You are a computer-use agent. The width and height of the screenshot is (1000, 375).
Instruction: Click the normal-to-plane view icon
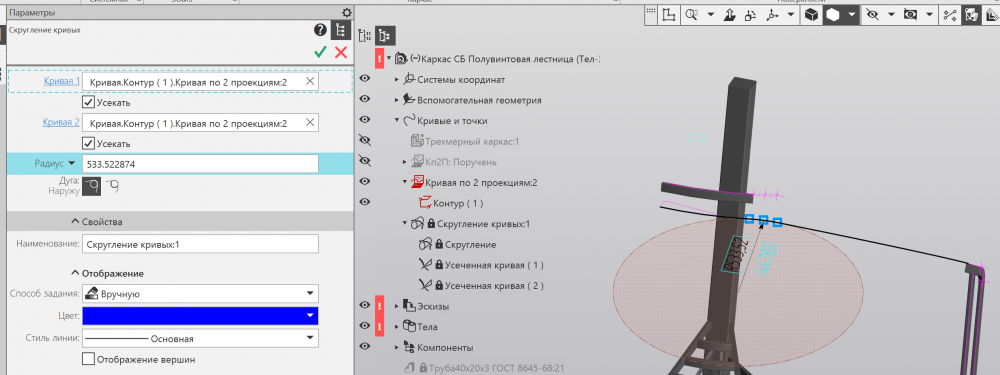pos(730,15)
